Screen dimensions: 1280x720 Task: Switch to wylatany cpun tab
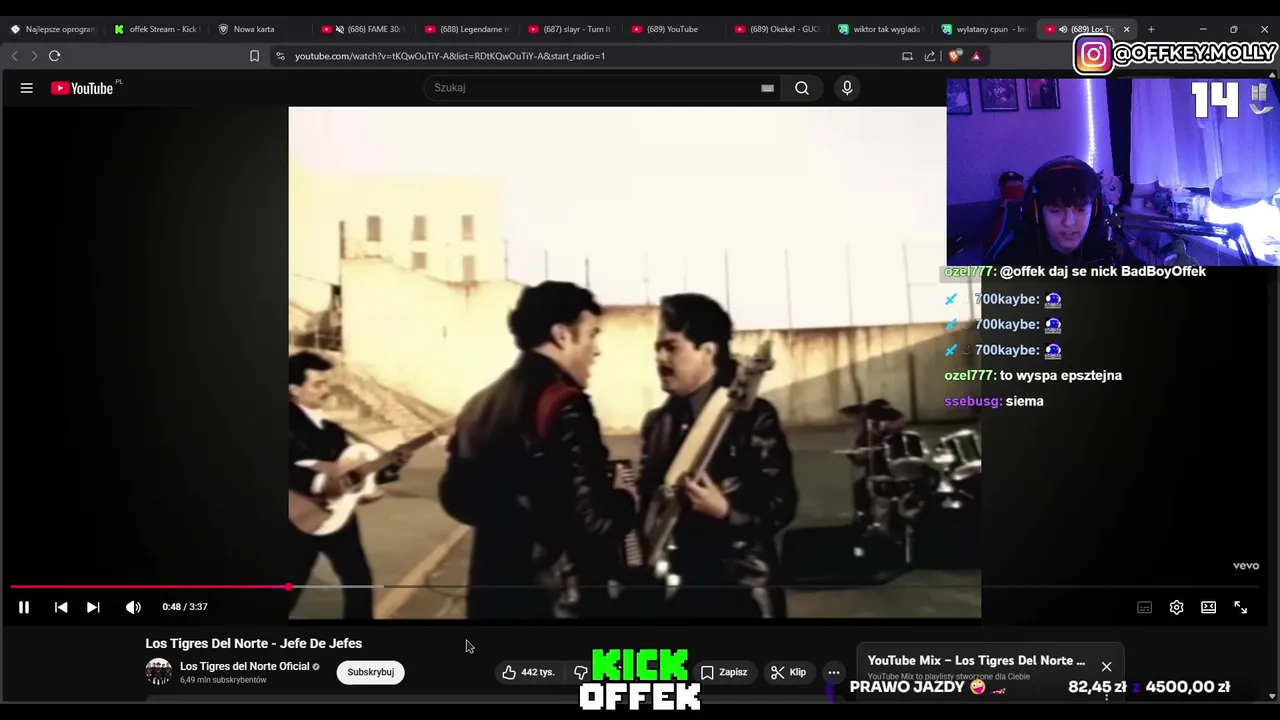pos(984,29)
